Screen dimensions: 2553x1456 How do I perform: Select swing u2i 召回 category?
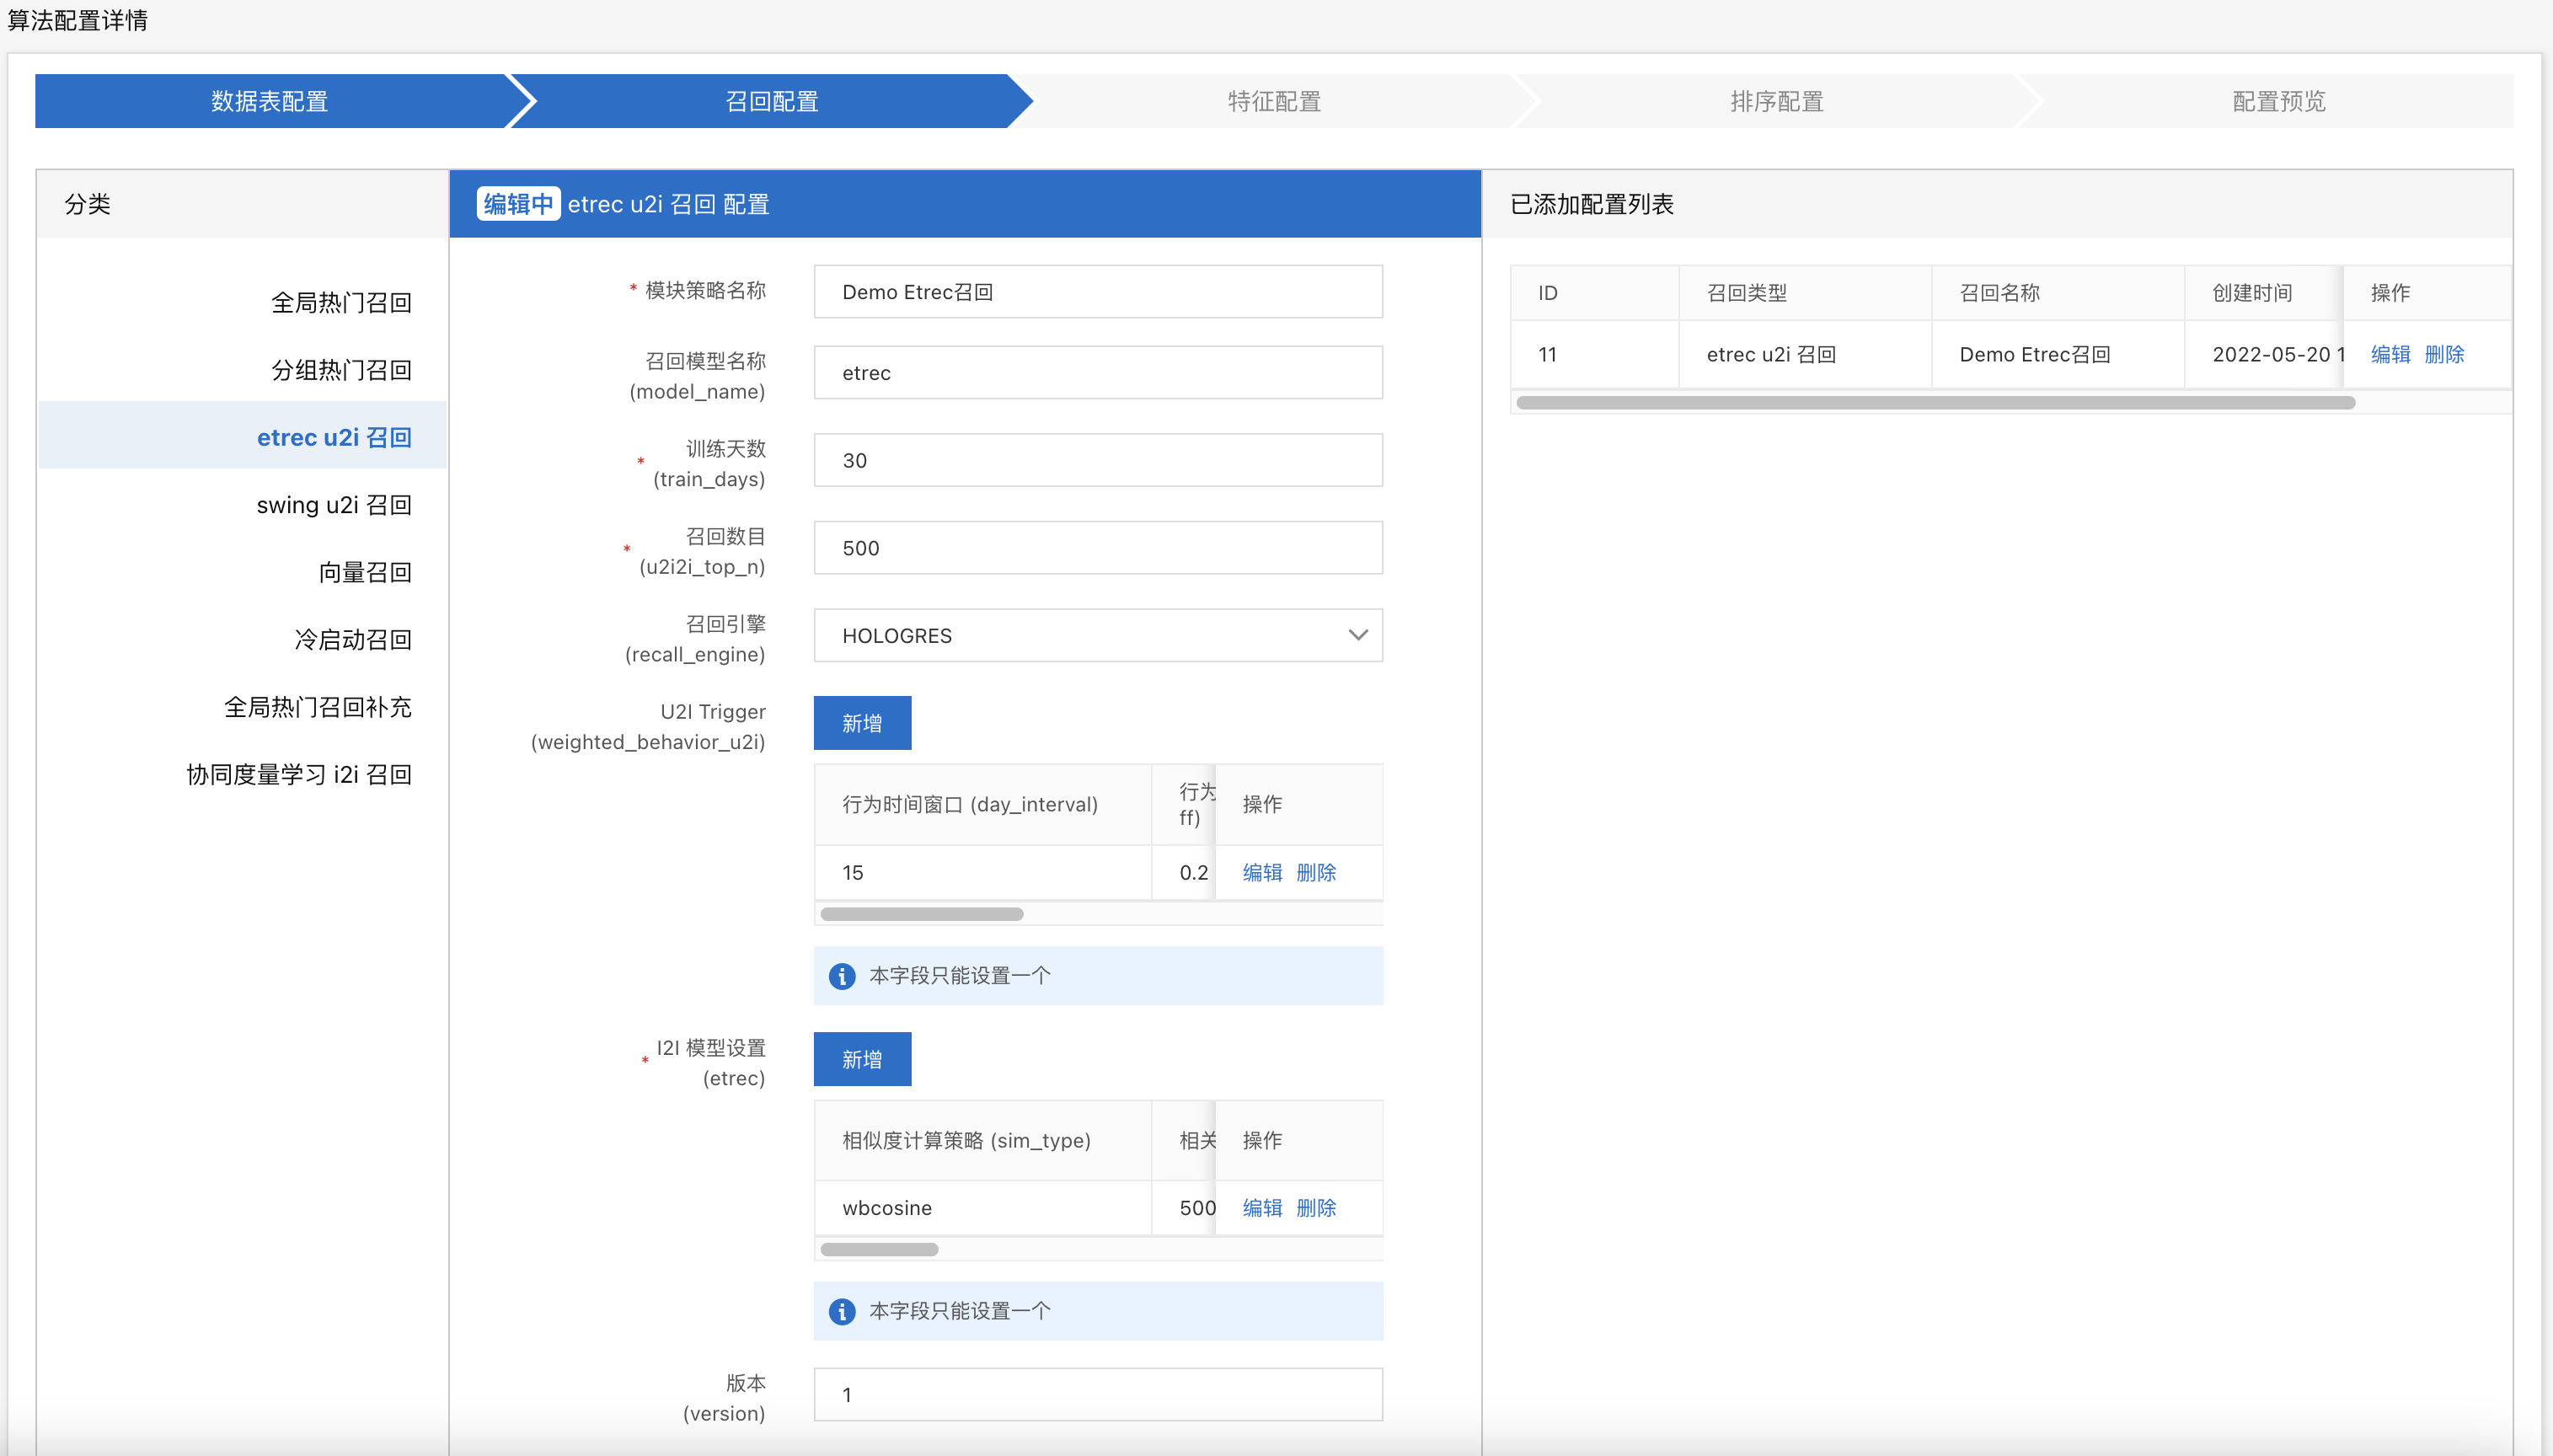pos(334,505)
